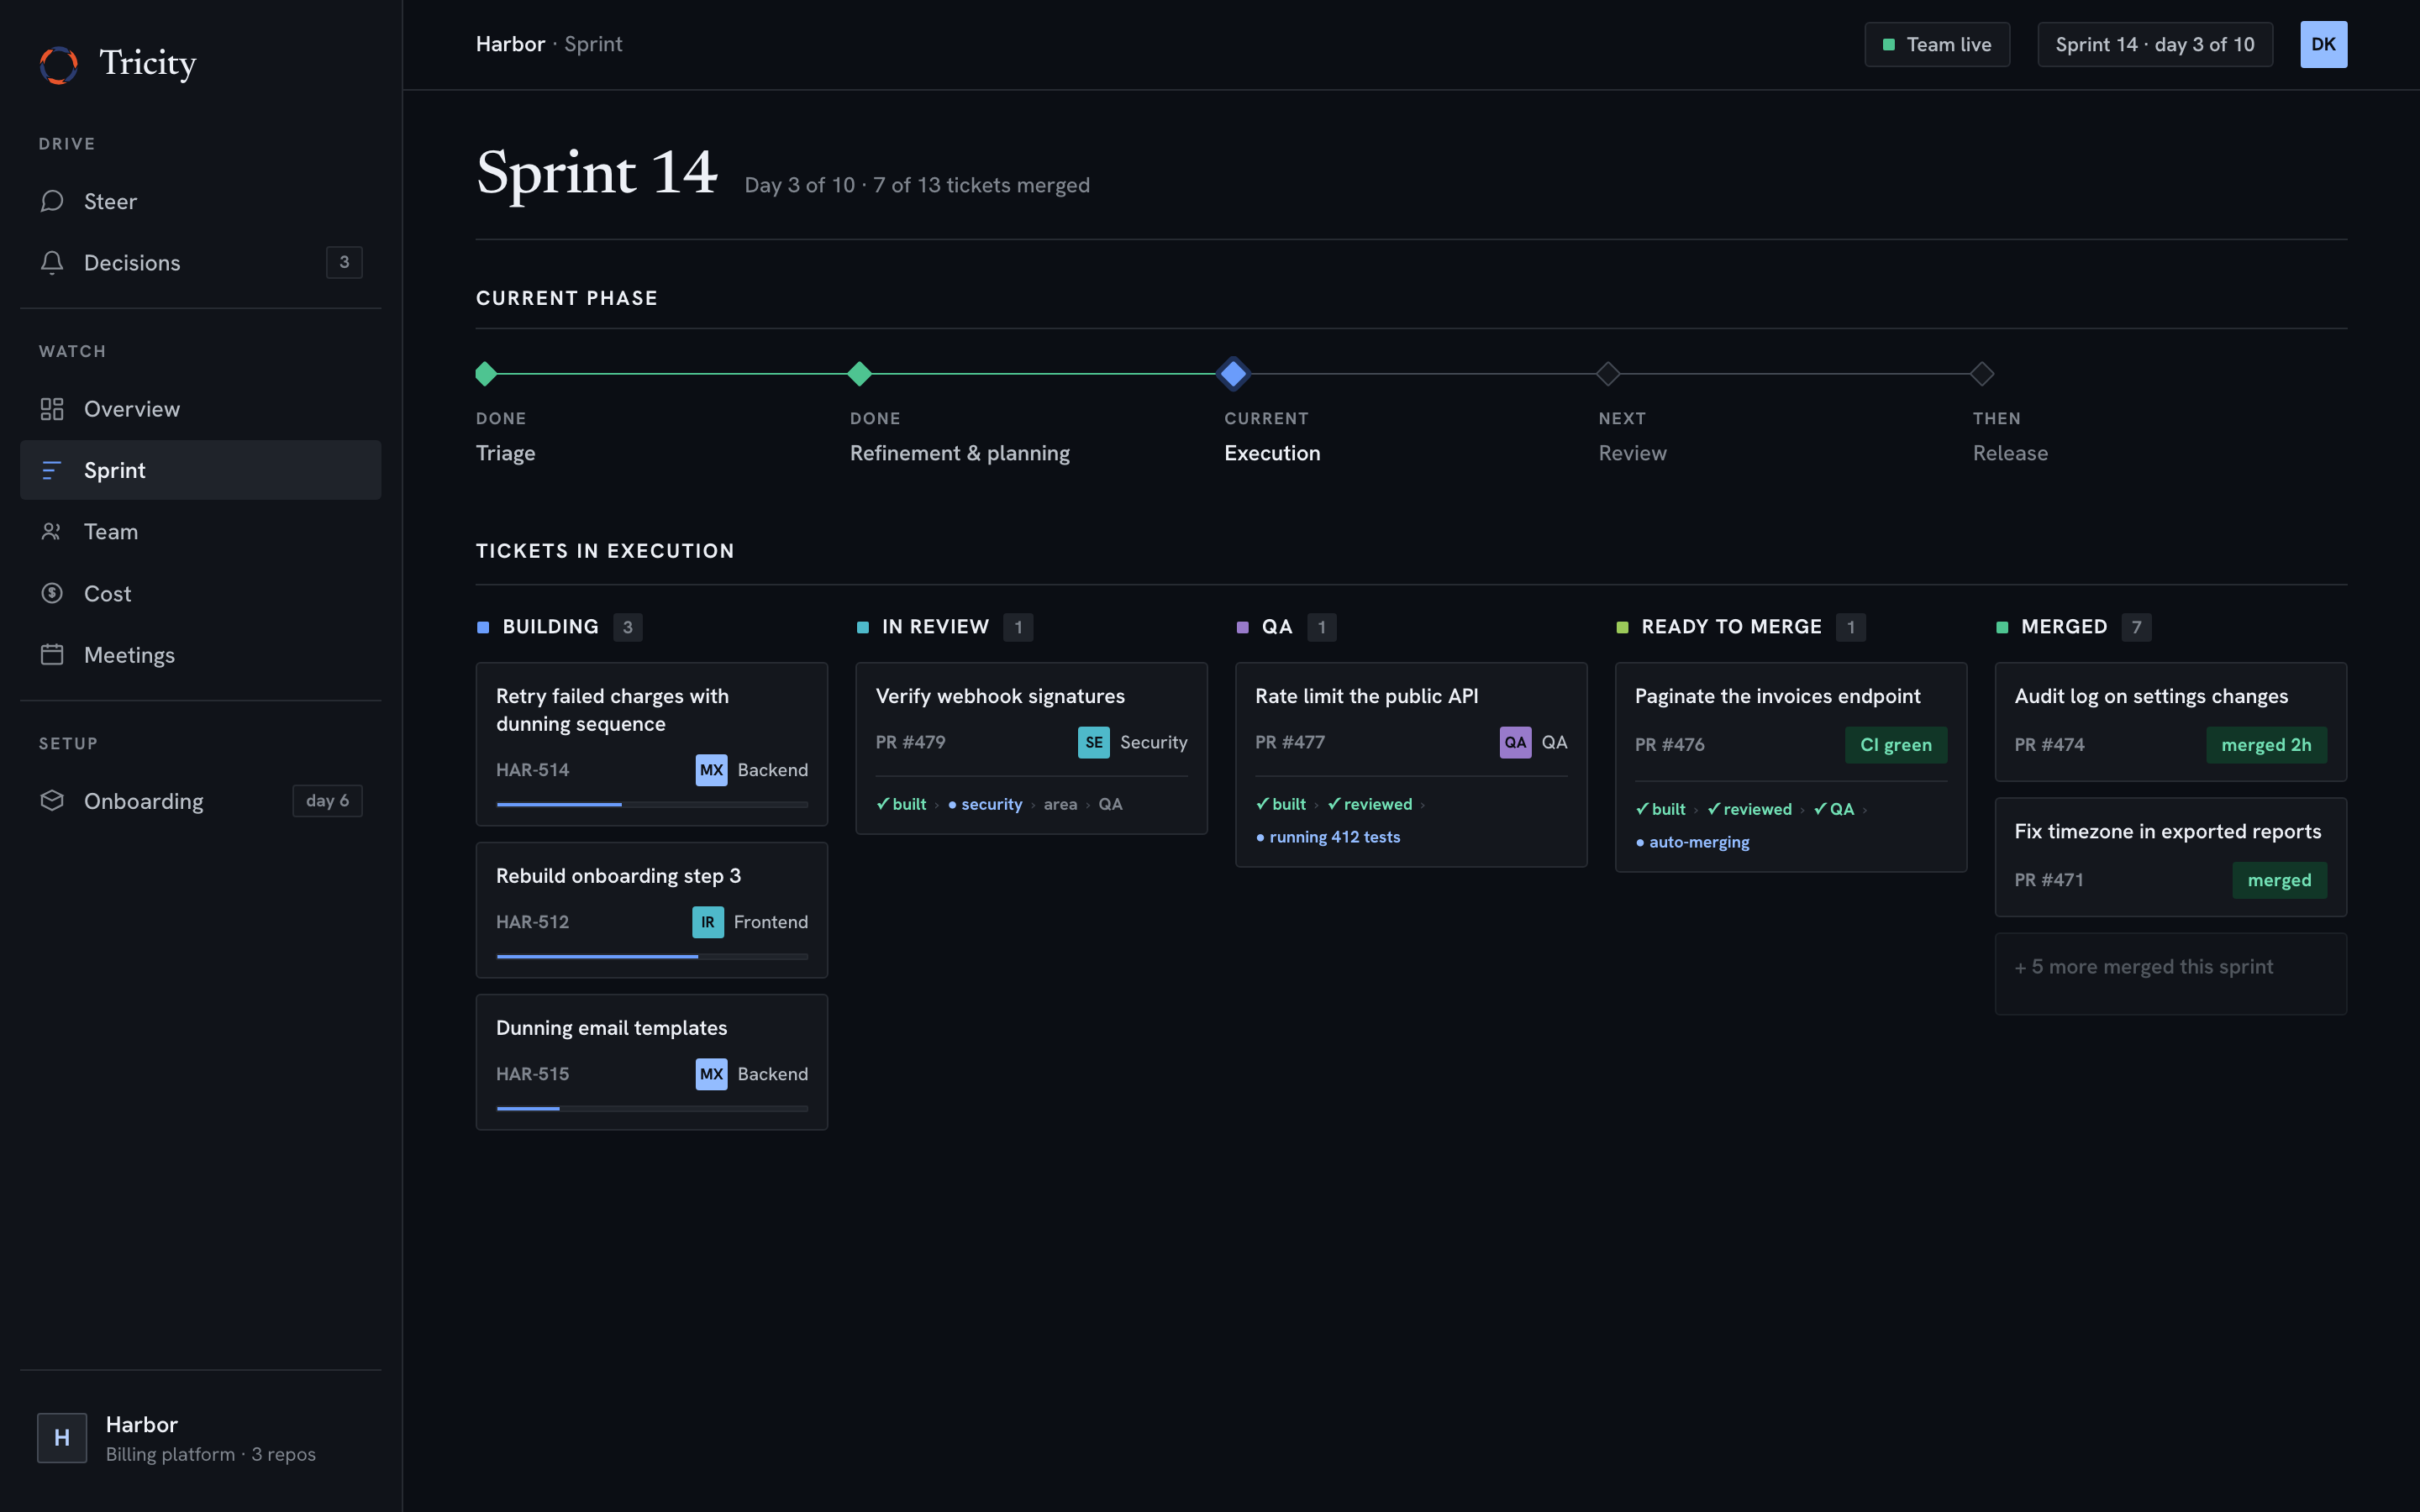Click the Sprint bars icon in sidebar
The image size is (2420, 1512).
pos(52,470)
